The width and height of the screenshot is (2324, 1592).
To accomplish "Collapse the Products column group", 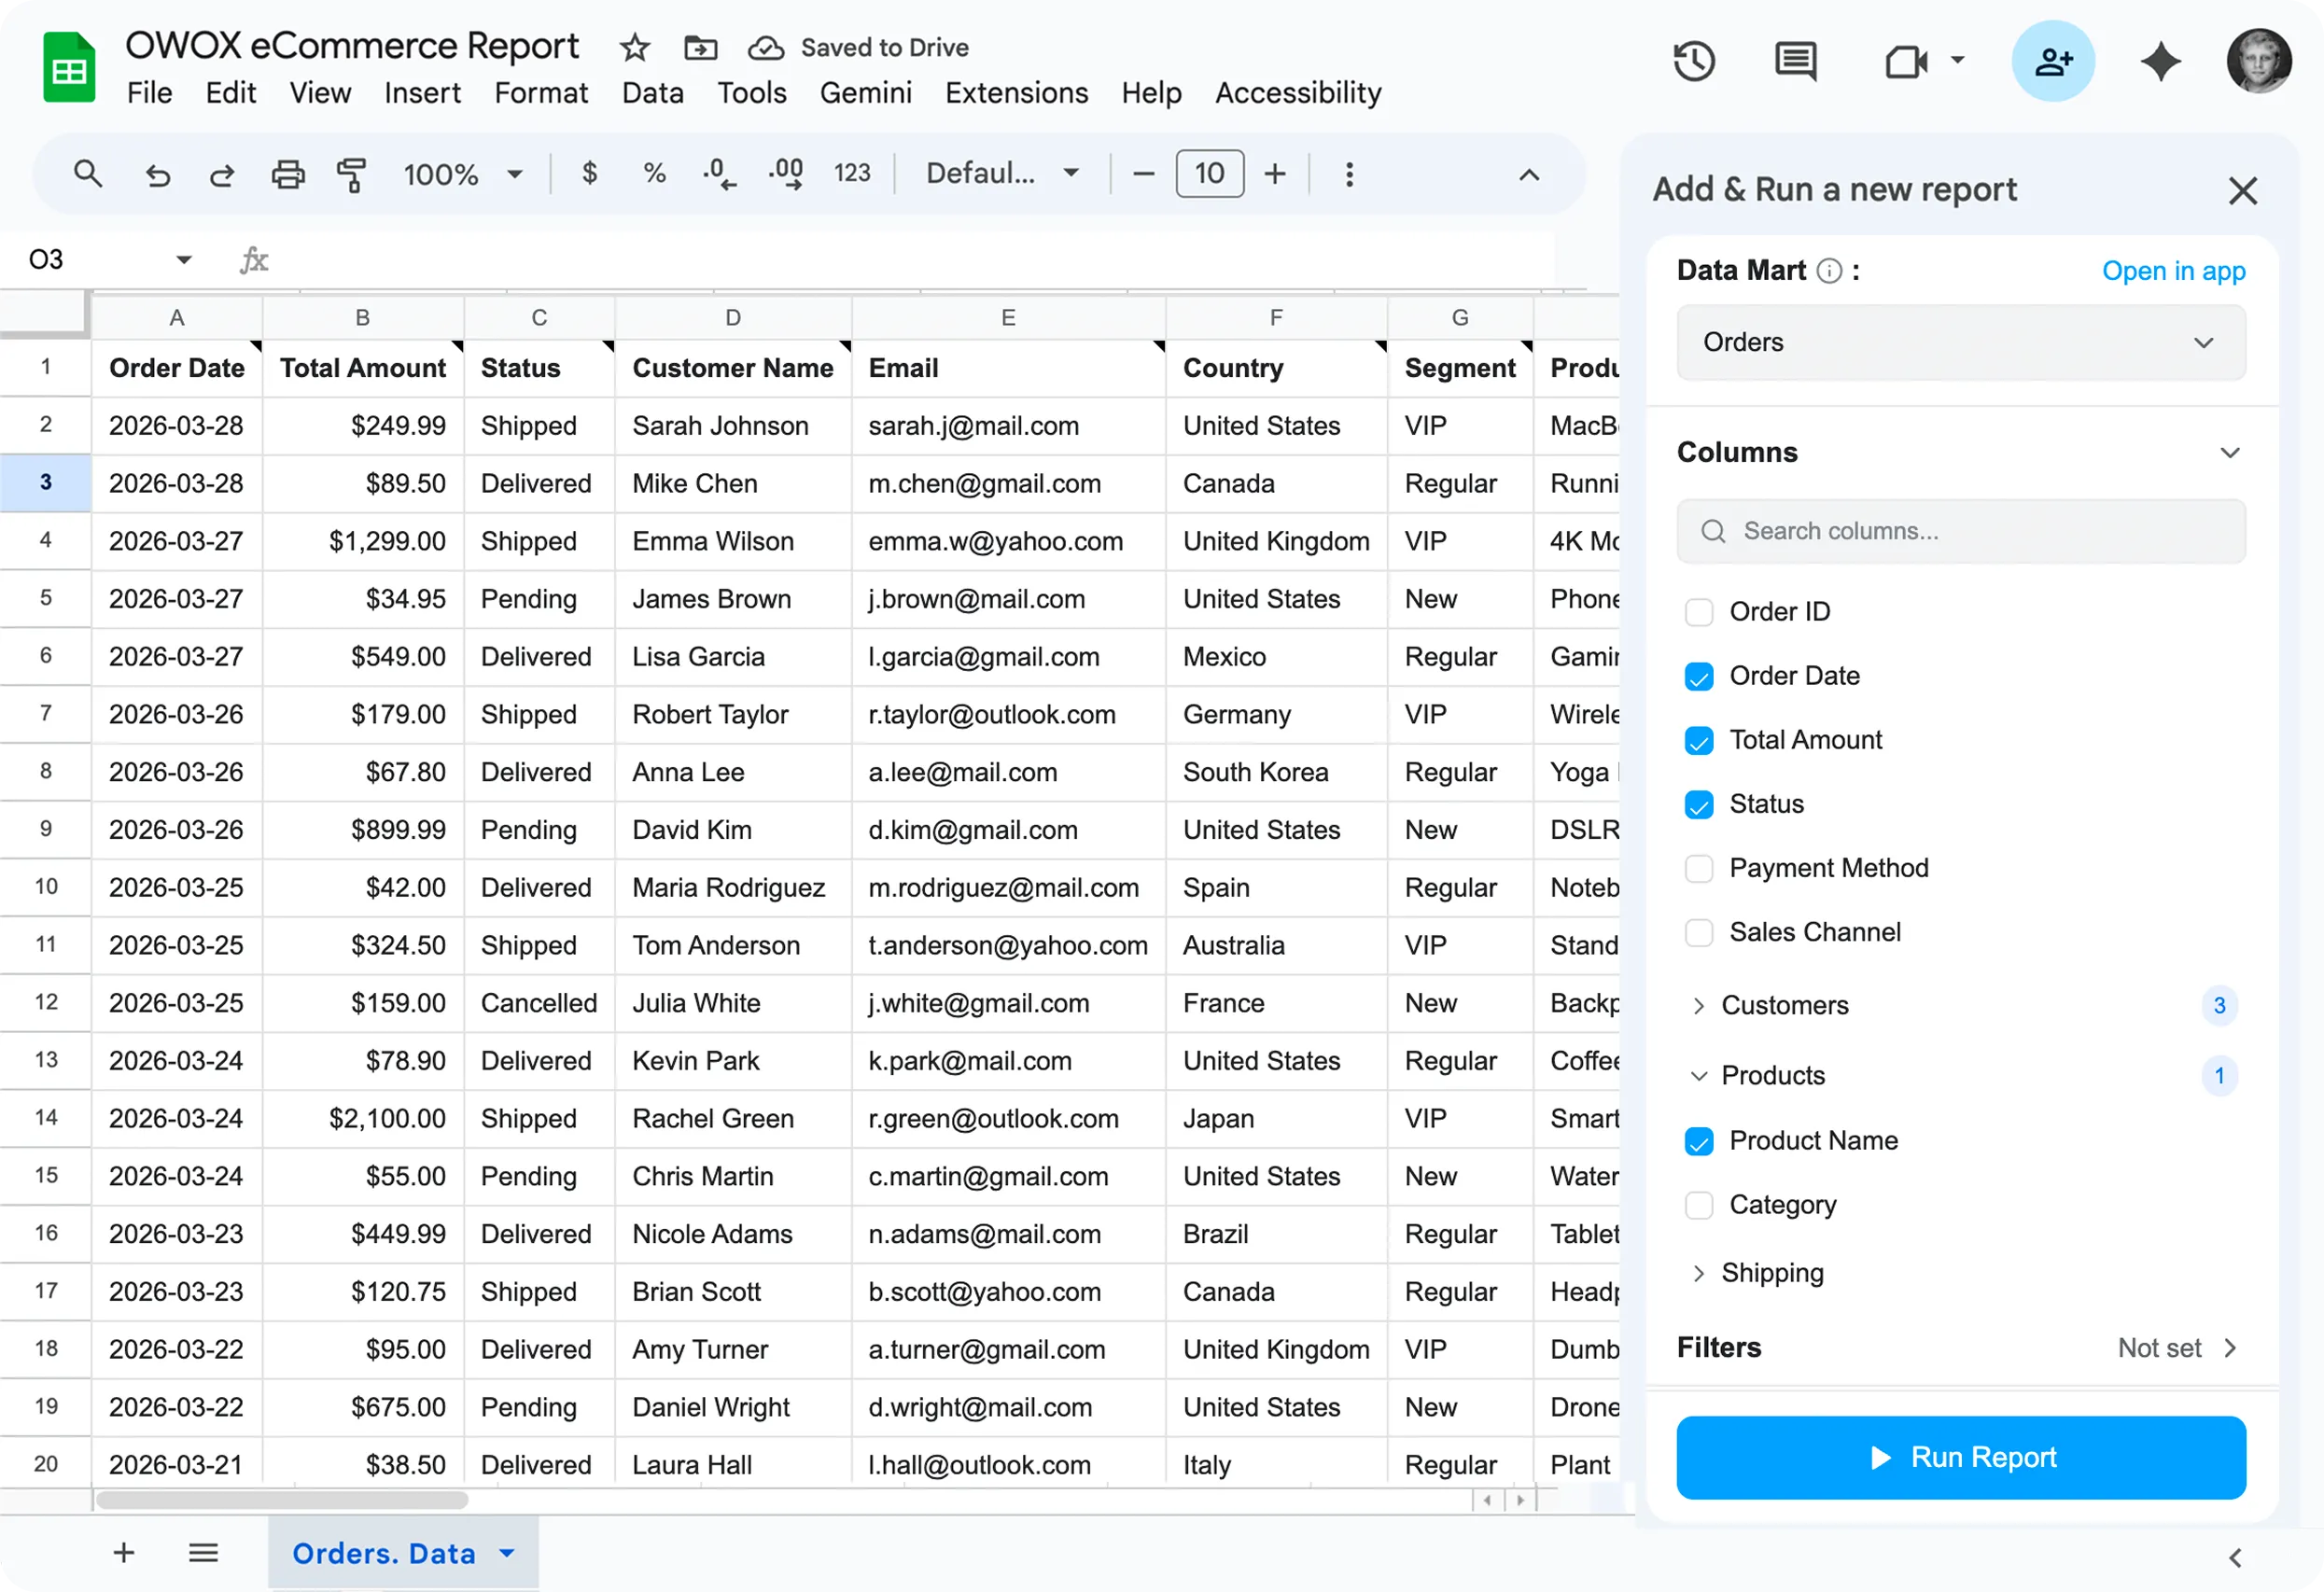I will coord(1698,1076).
